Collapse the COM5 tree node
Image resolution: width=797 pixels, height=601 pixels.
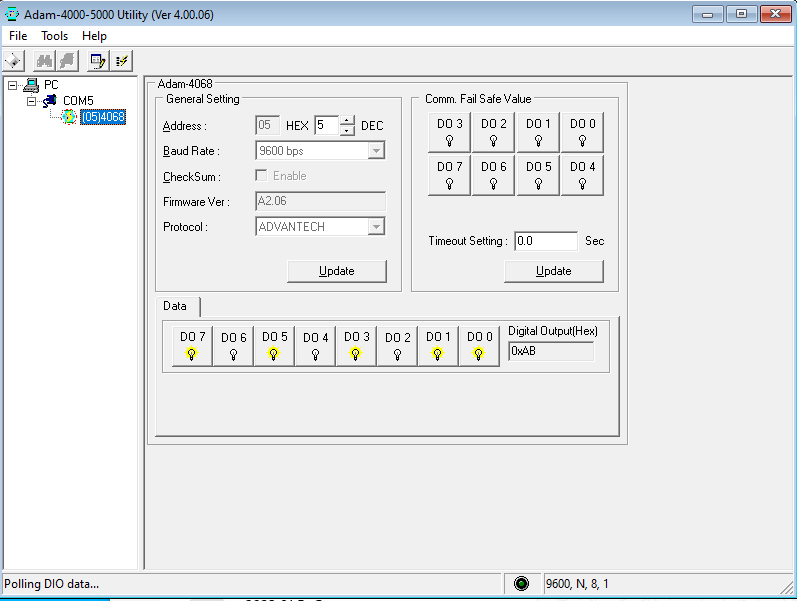[32, 101]
